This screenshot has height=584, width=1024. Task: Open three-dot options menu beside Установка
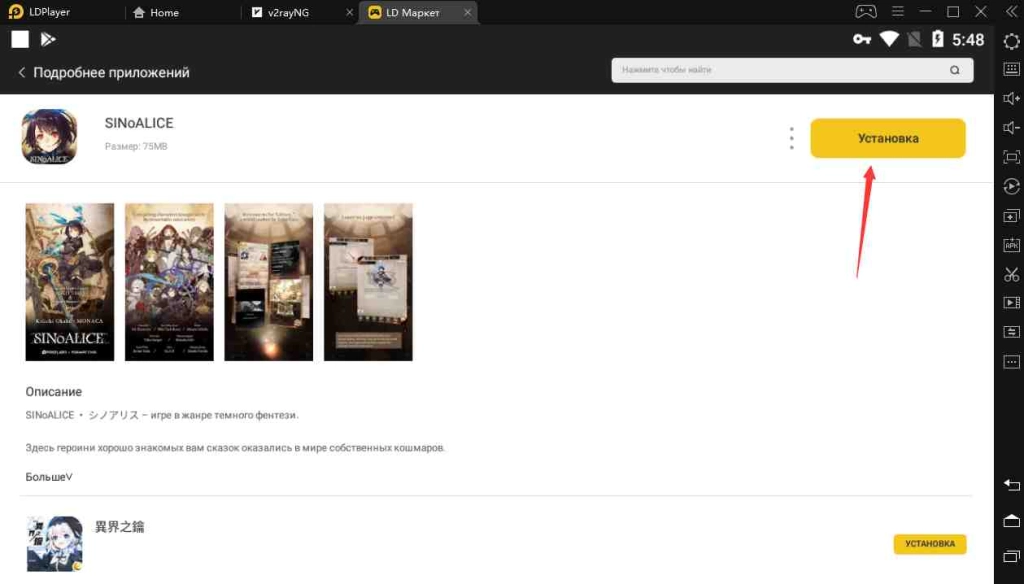click(x=791, y=138)
